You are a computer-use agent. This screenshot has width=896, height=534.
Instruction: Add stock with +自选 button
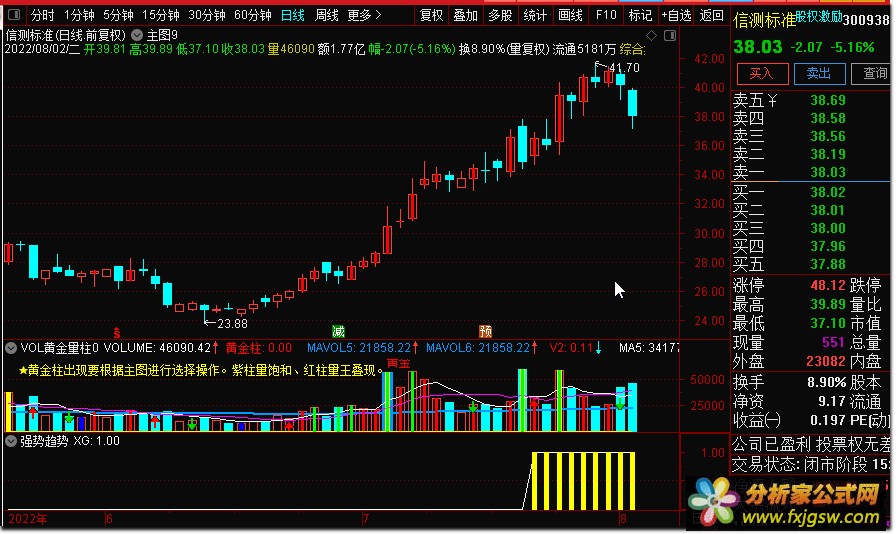677,15
